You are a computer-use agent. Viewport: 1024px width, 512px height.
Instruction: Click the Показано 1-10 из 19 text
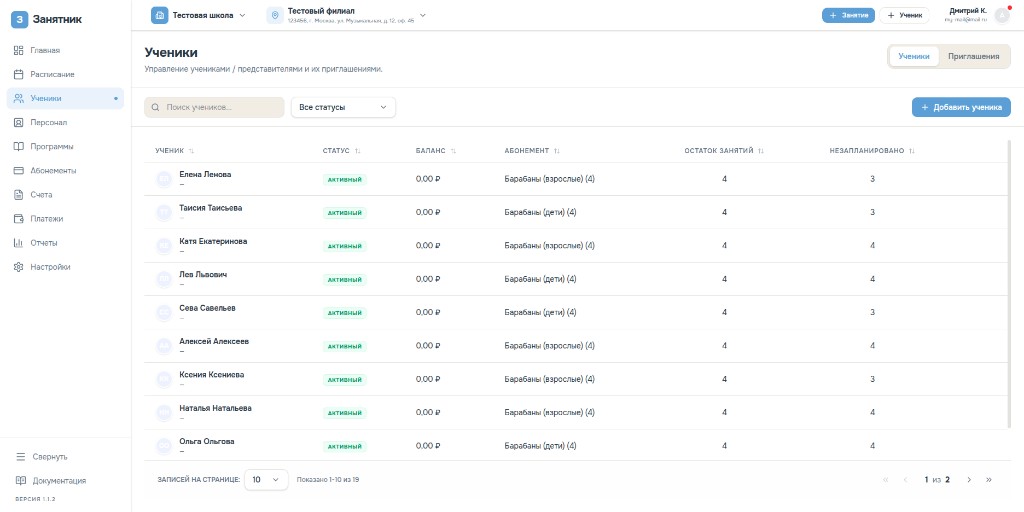(328, 480)
